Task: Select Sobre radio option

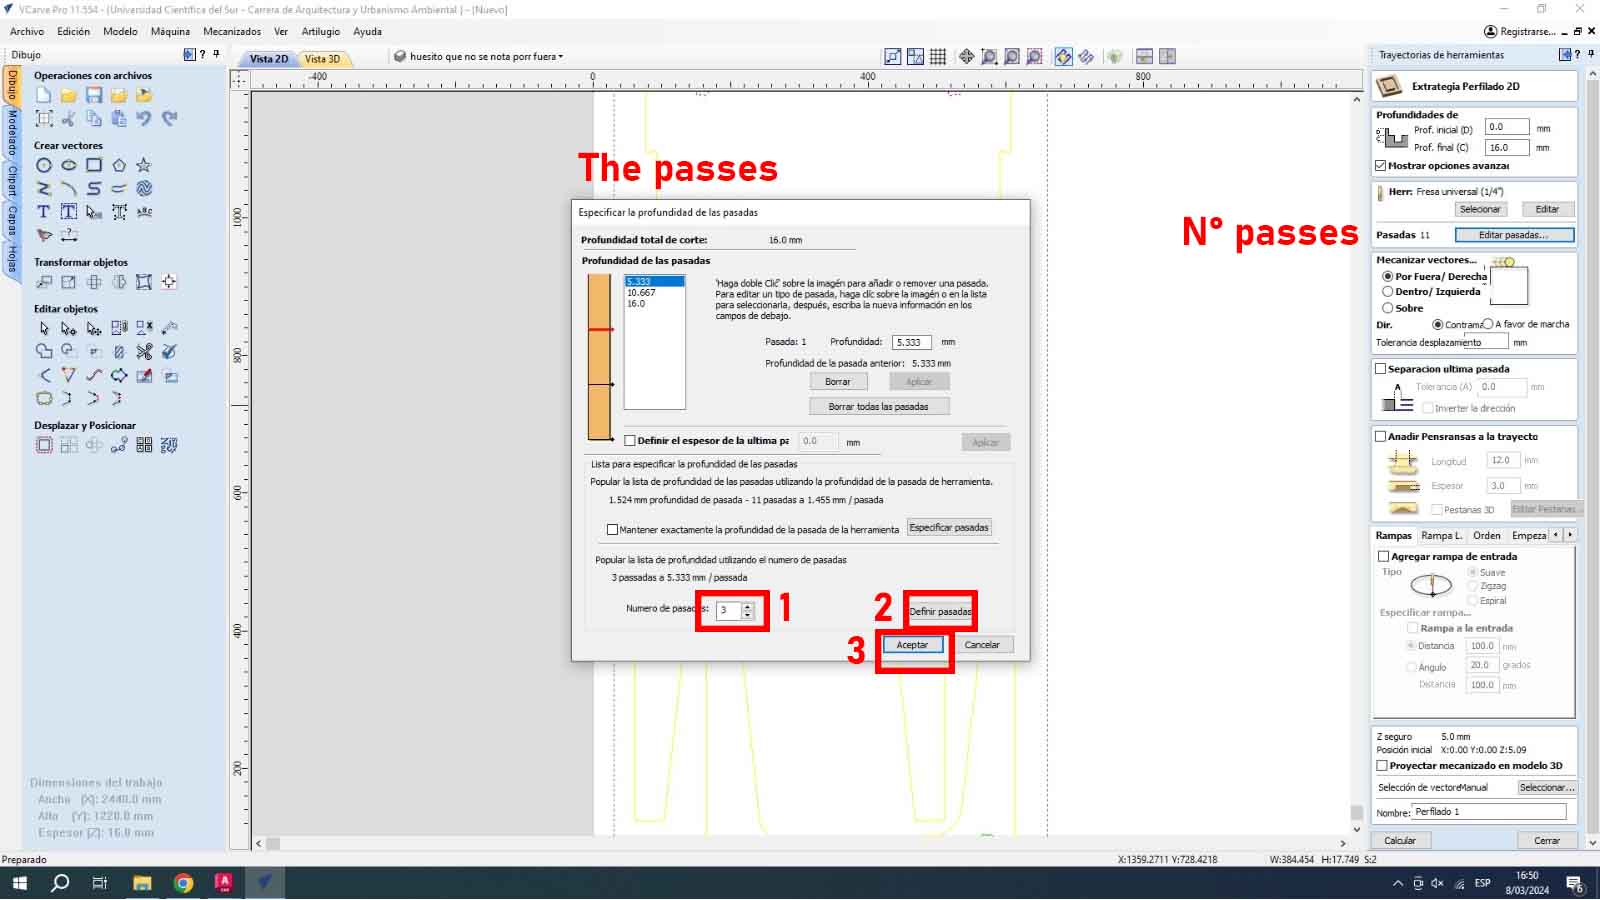Action: pyautogui.click(x=1388, y=308)
